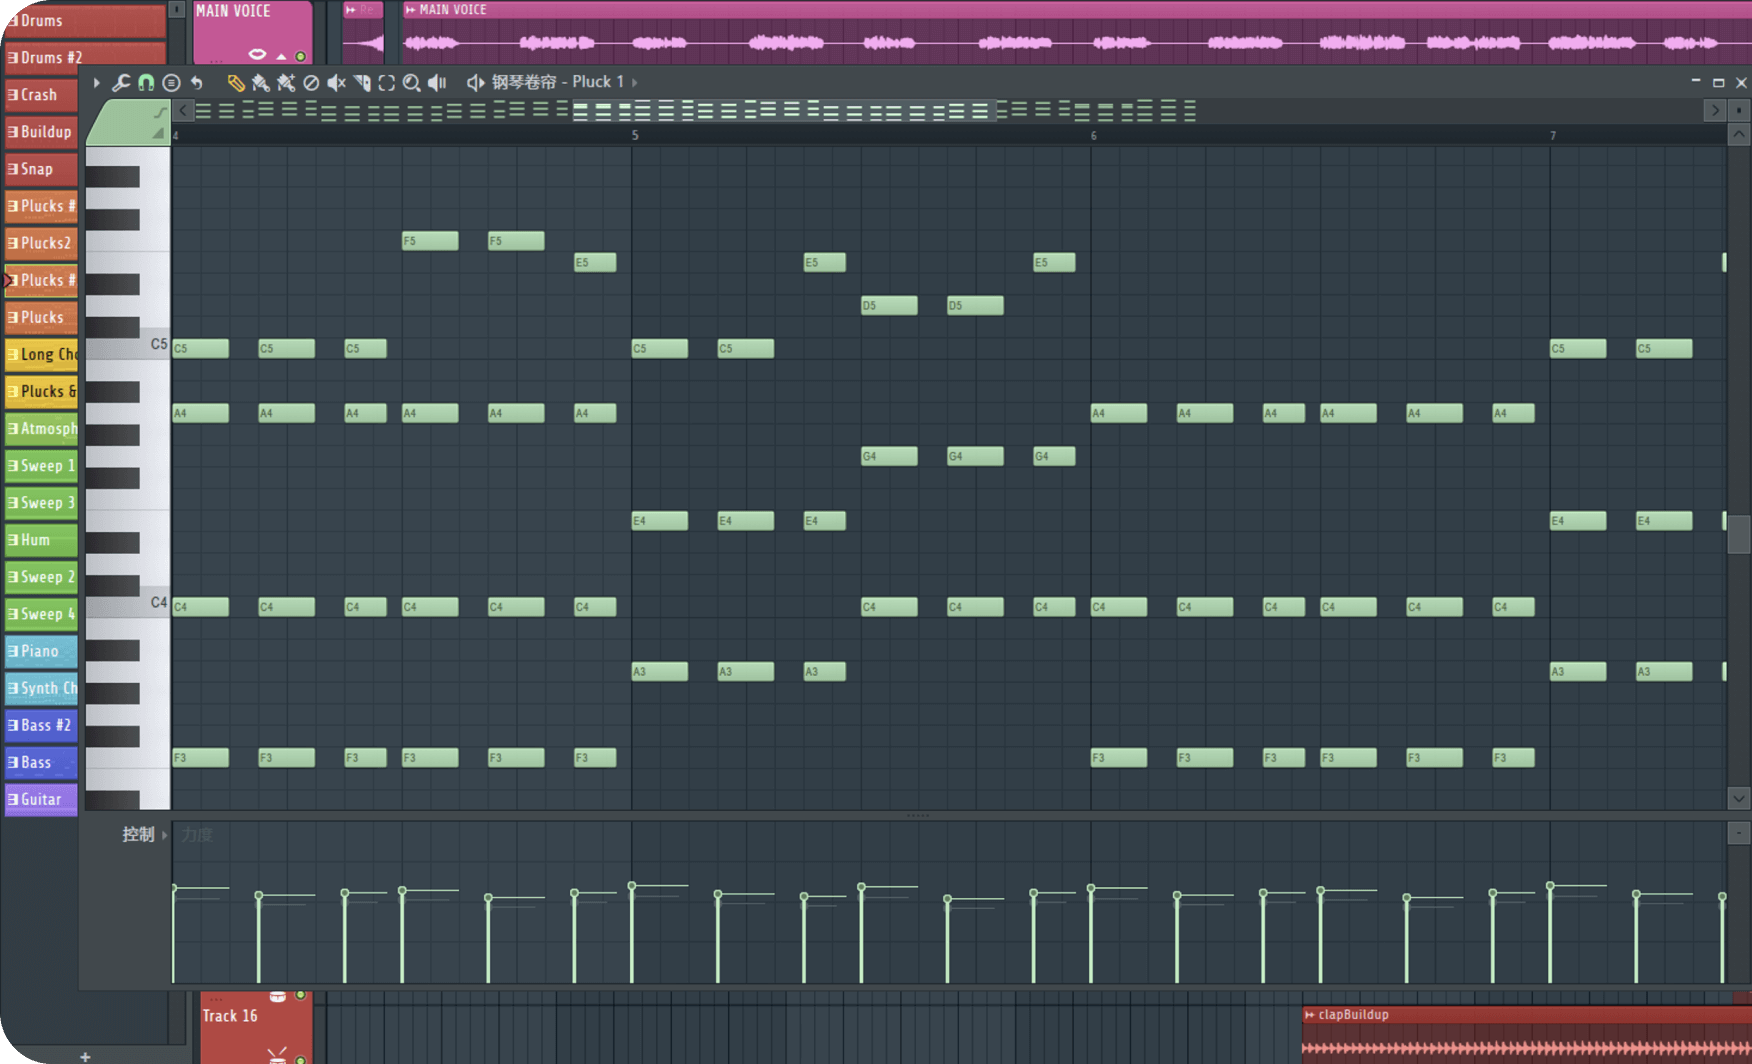Screen dimensions: 1752x1064
Task: Click the first F5 note
Action: click(430, 241)
